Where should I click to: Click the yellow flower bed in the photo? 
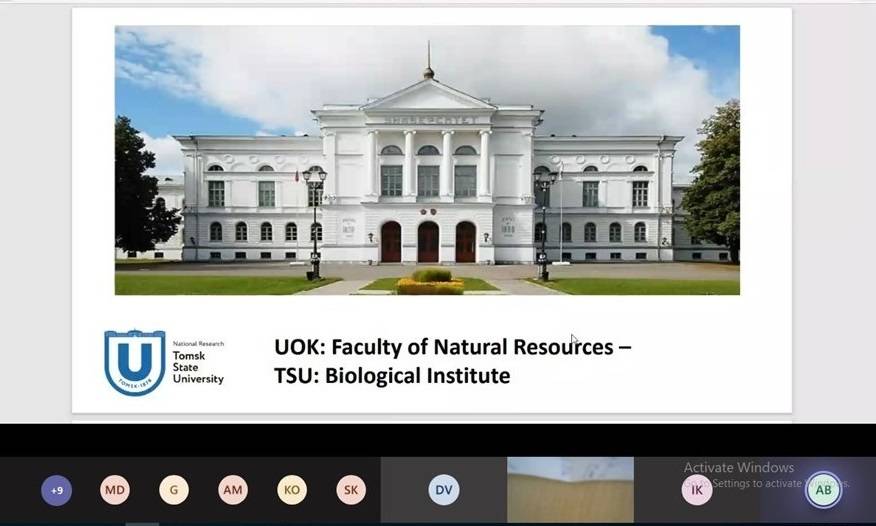[x=430, y=285]
